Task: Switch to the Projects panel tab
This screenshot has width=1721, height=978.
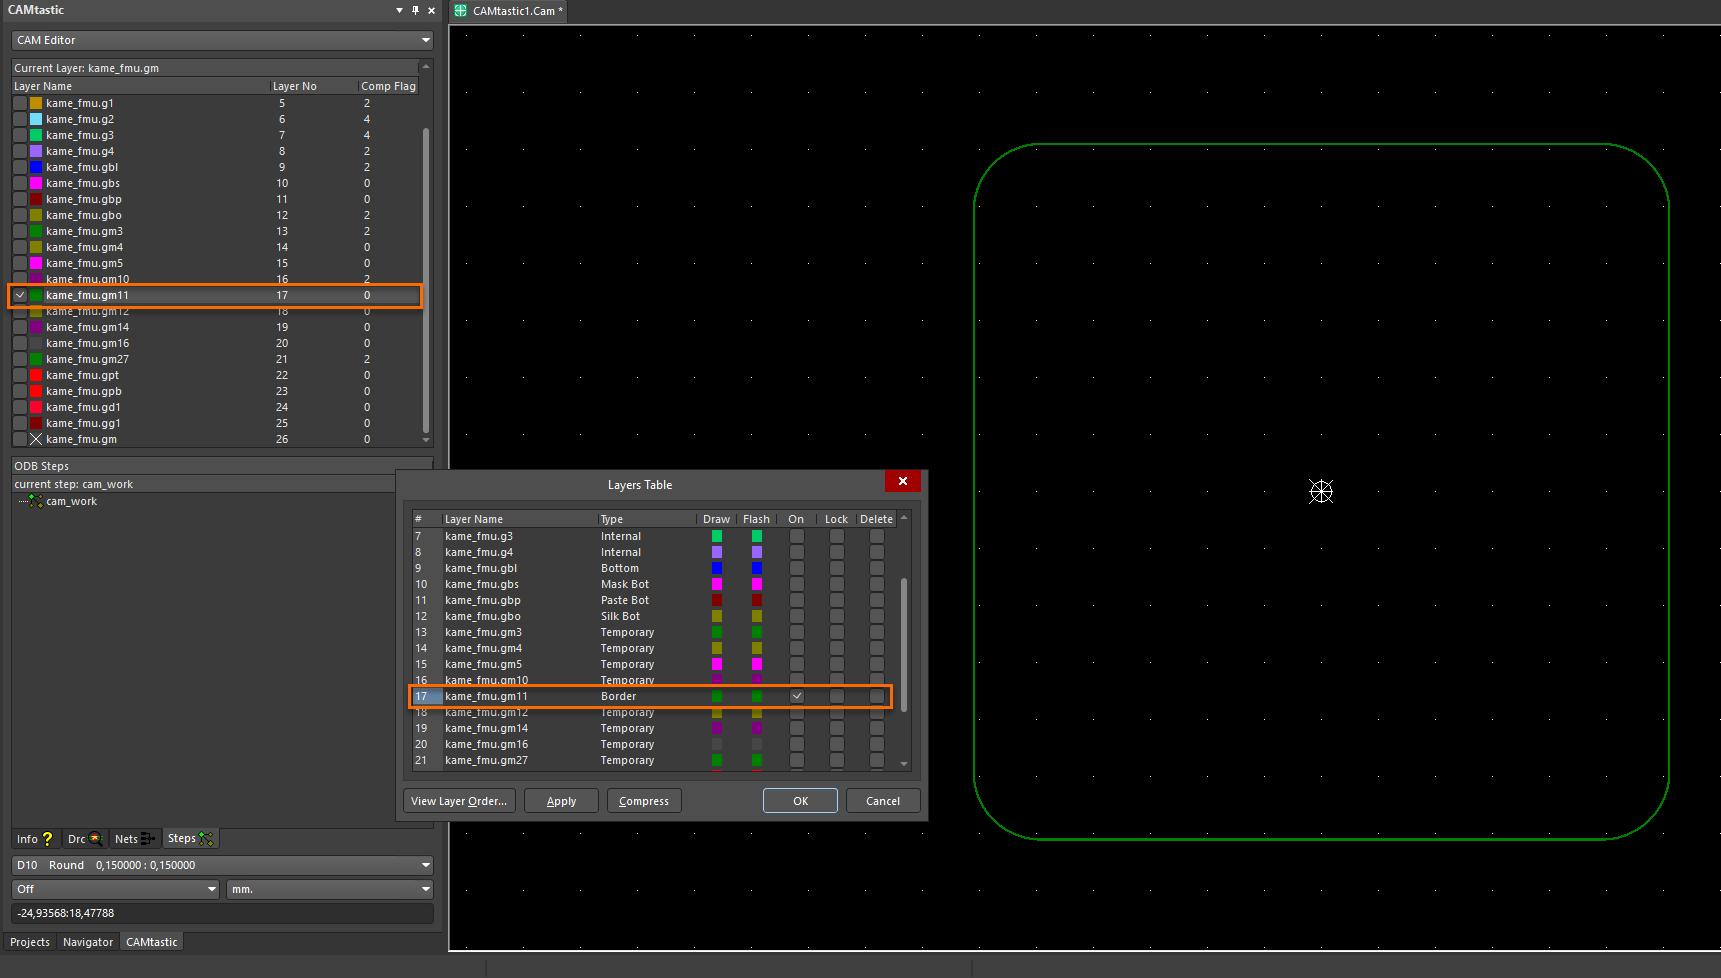Action: tap(30, 942)
